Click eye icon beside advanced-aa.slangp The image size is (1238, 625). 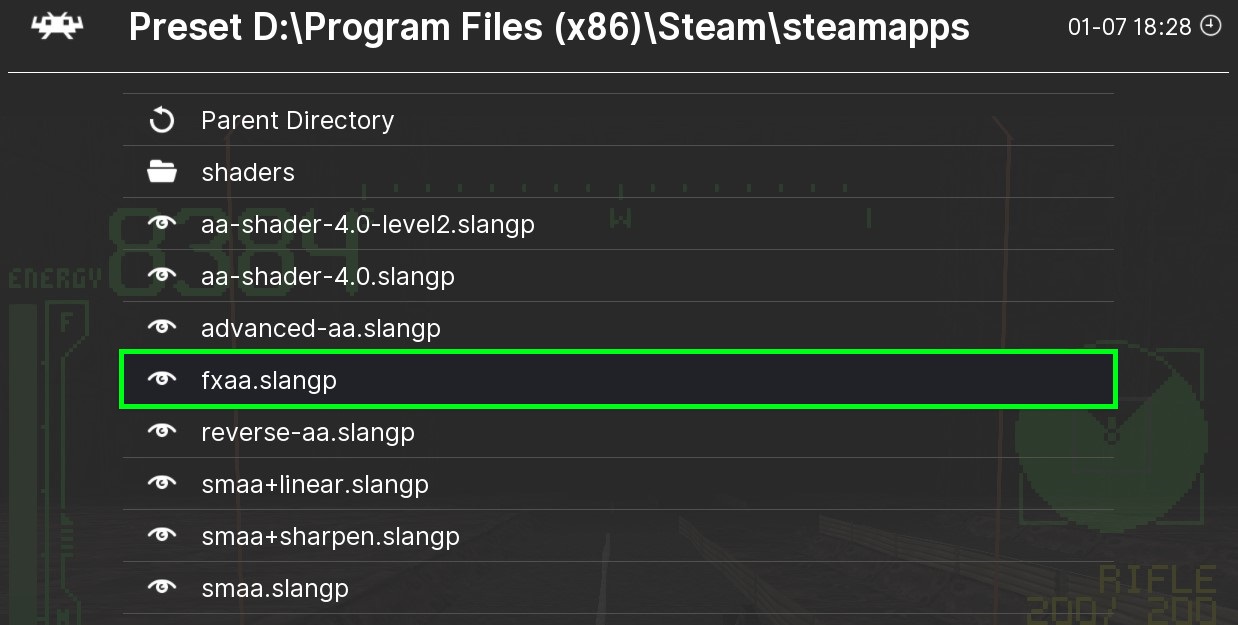[161, 328]
